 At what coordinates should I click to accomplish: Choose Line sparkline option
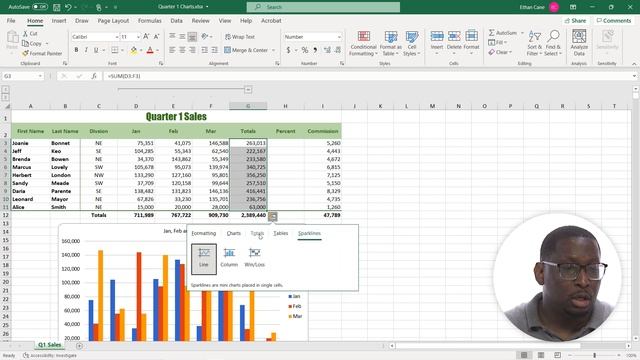[x=204, y=258]
